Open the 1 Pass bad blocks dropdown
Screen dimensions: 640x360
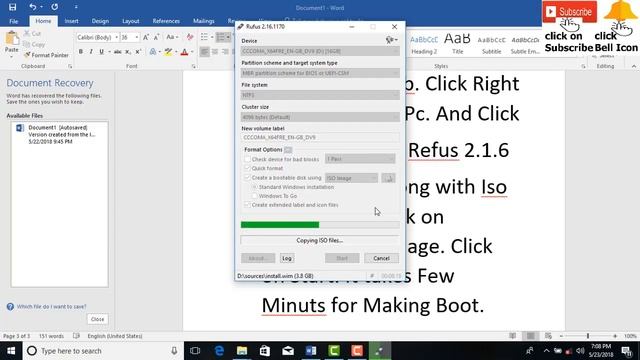[360, 159]
